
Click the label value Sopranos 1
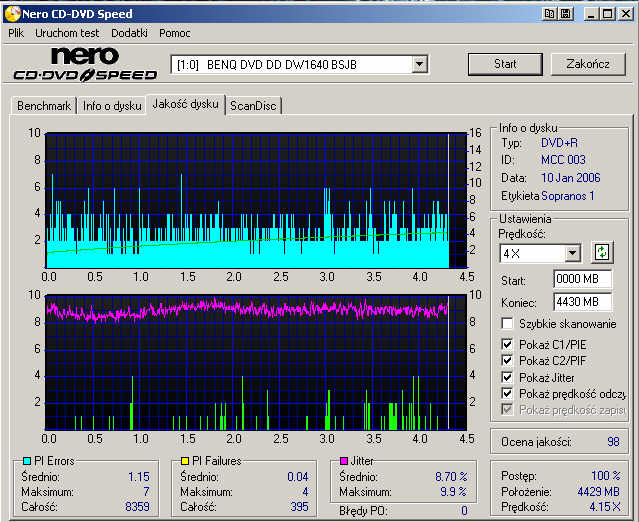coord(568,196)
